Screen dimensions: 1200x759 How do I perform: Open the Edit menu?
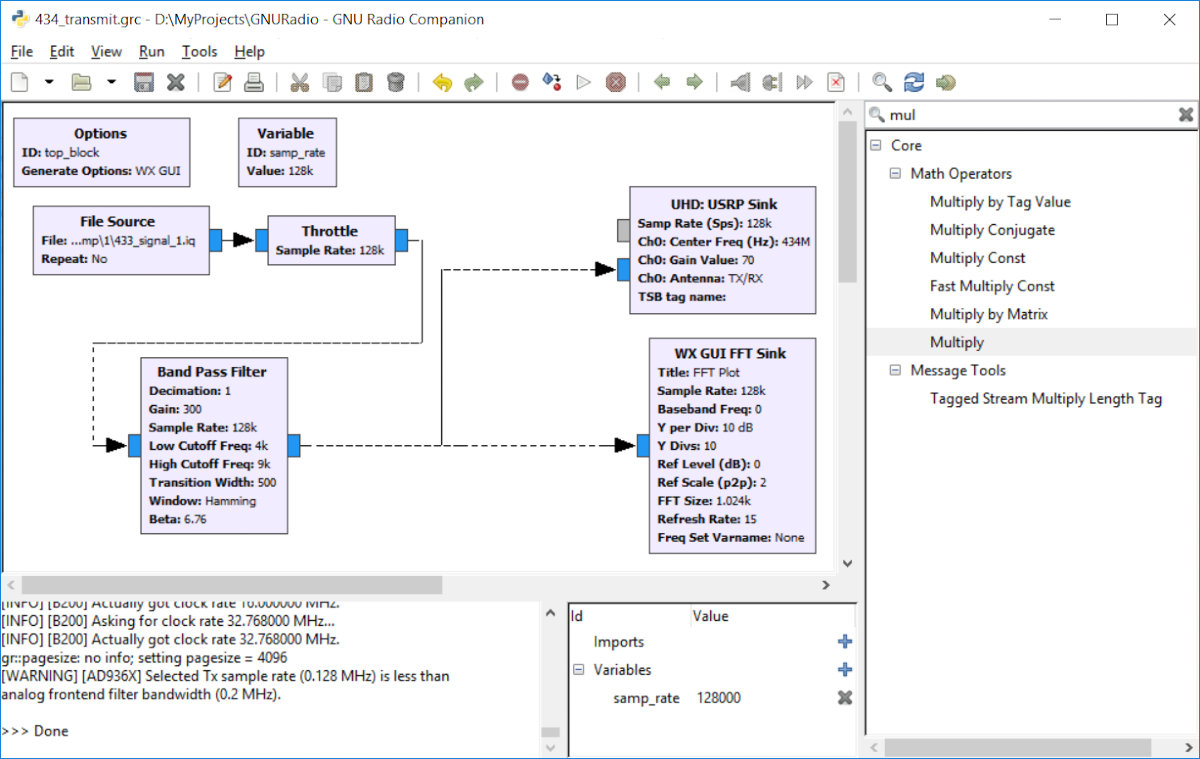62,51
